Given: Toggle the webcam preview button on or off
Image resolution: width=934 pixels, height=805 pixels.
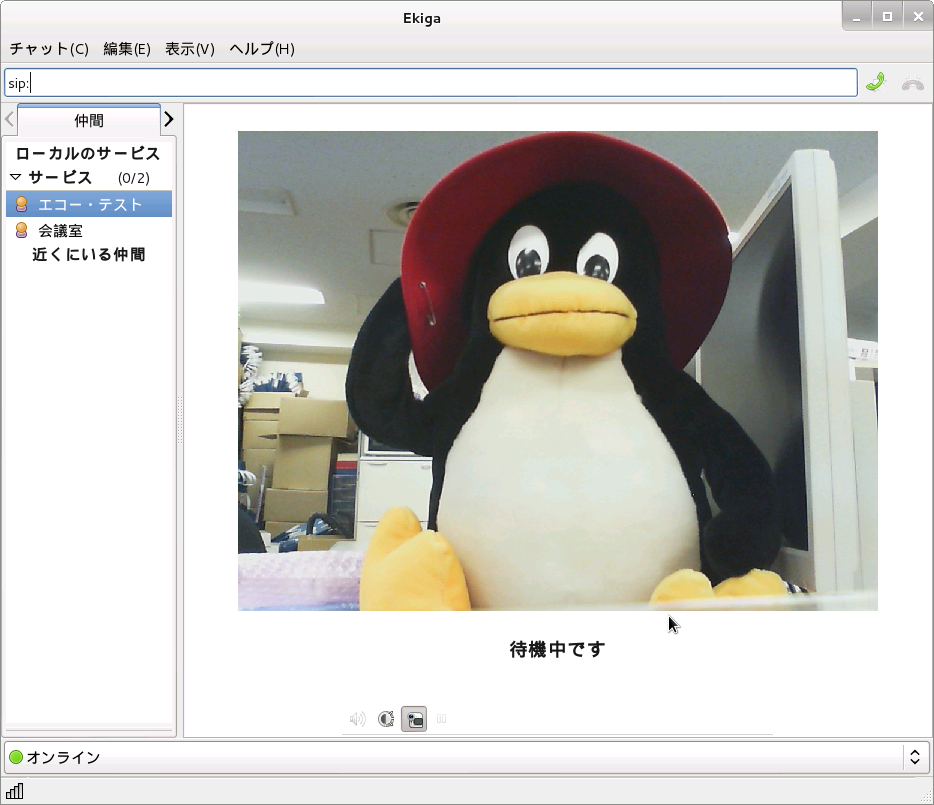Looking at the screenshot, I should pos(414,718).
